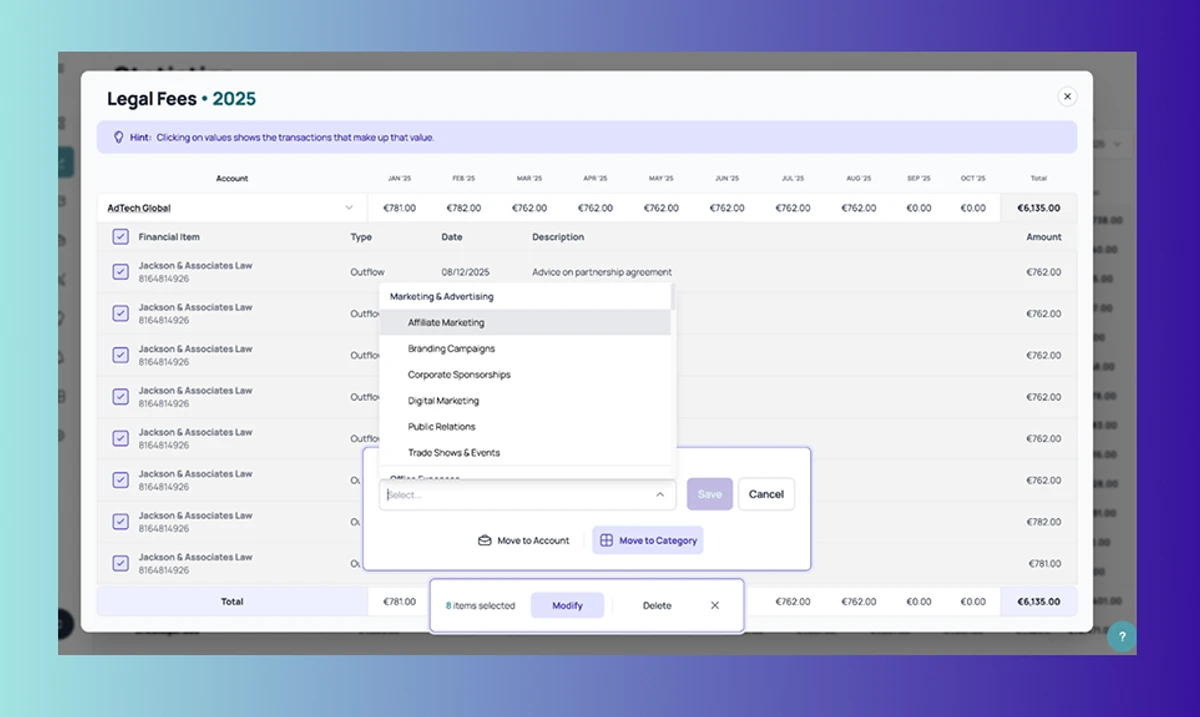This screenshot has height=717, width=1200.
Task: Click the Cancel button
Action: [766, 494]
